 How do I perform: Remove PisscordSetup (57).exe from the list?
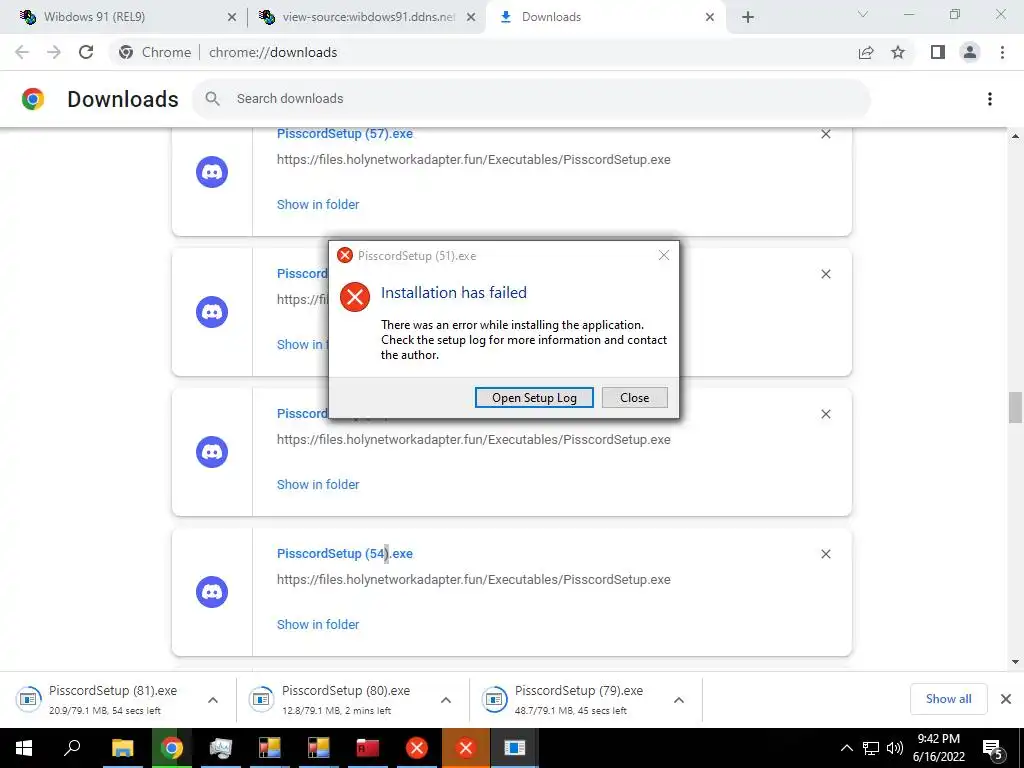pyautogui.click(x=825, y=134)
